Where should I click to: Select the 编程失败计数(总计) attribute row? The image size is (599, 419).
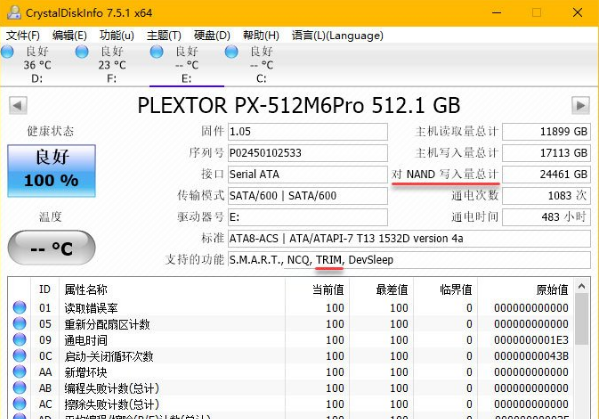coord(290,388)
